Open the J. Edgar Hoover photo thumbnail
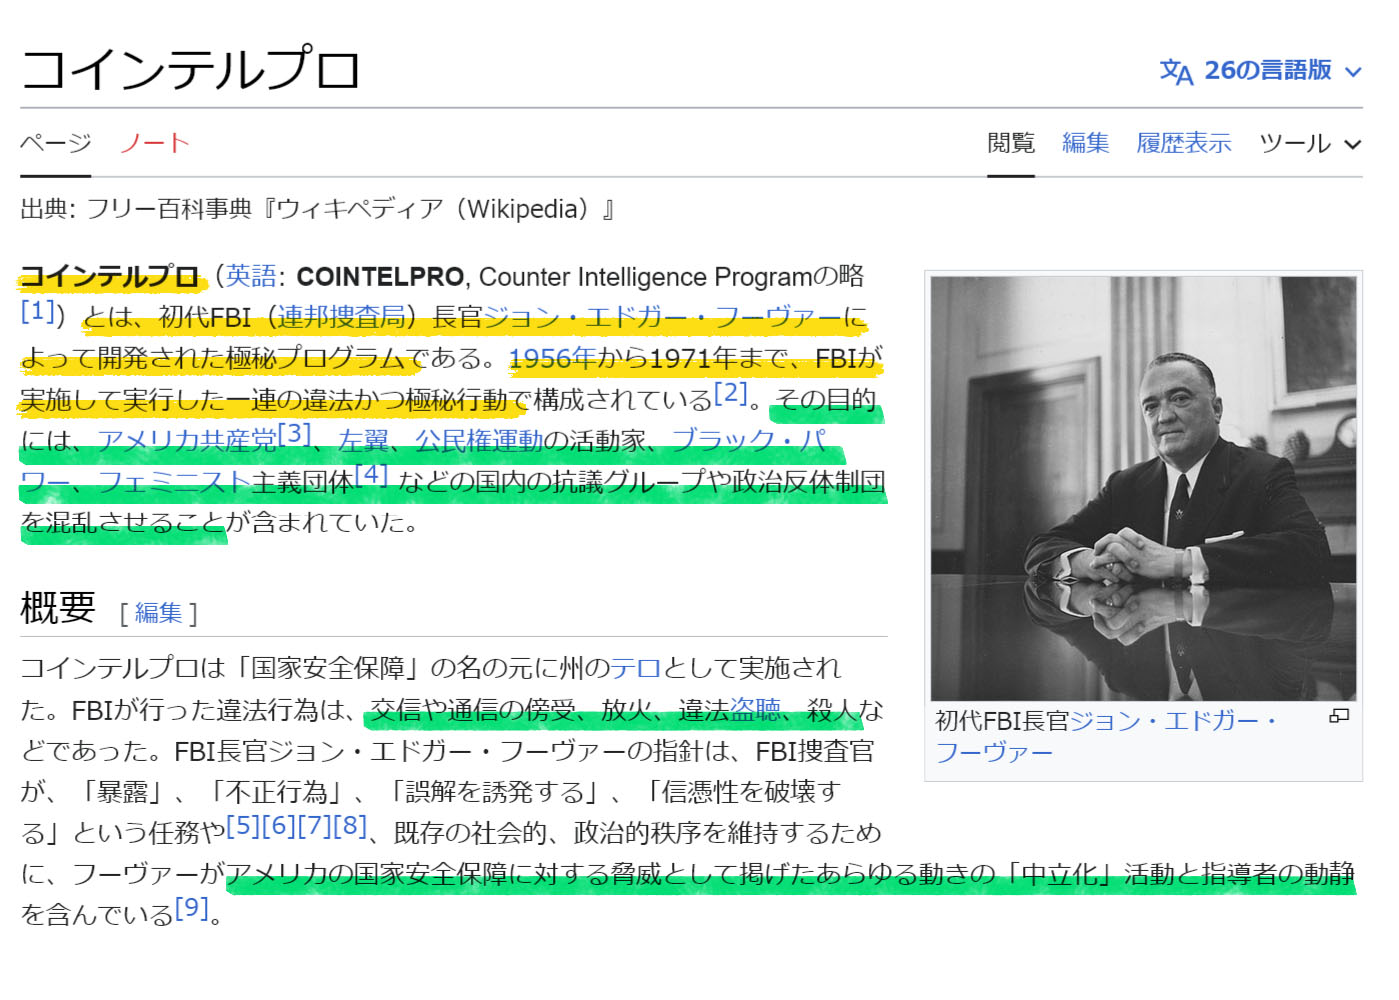This screenshot has height=1000, width=1399. [1143, 489]
